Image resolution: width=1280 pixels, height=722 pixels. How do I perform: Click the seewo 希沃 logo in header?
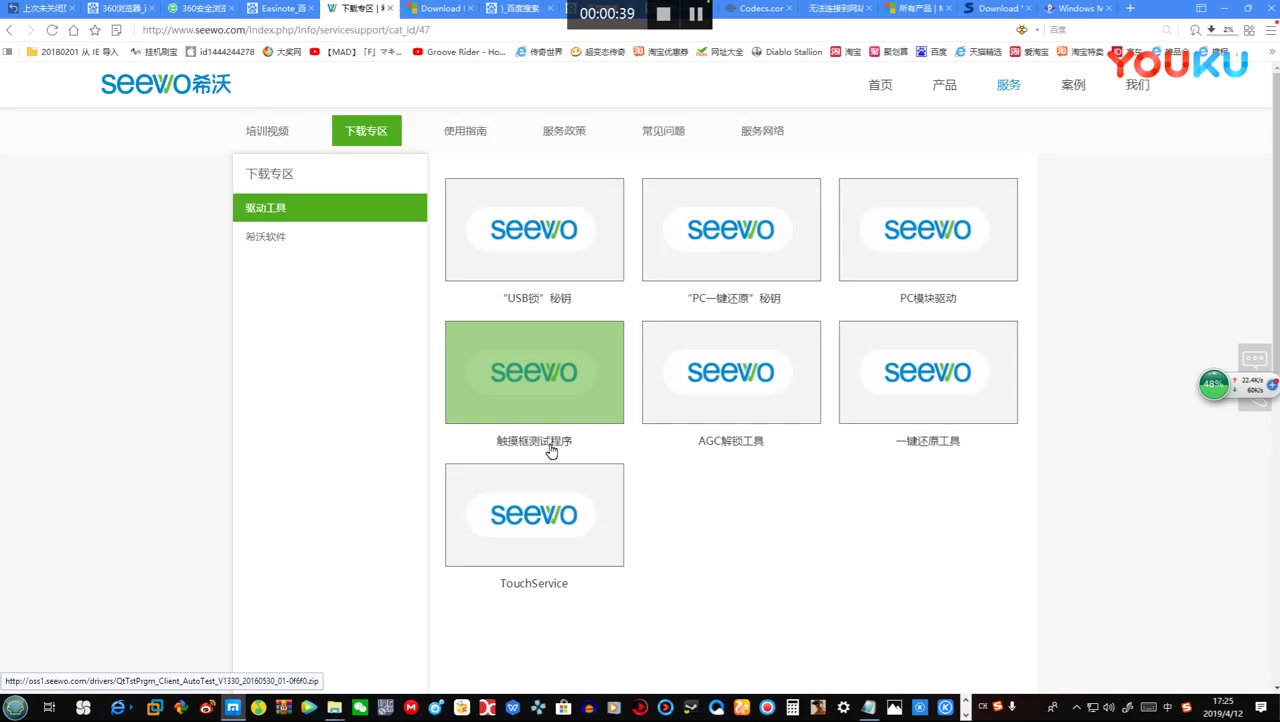click(x=166, y=84)
